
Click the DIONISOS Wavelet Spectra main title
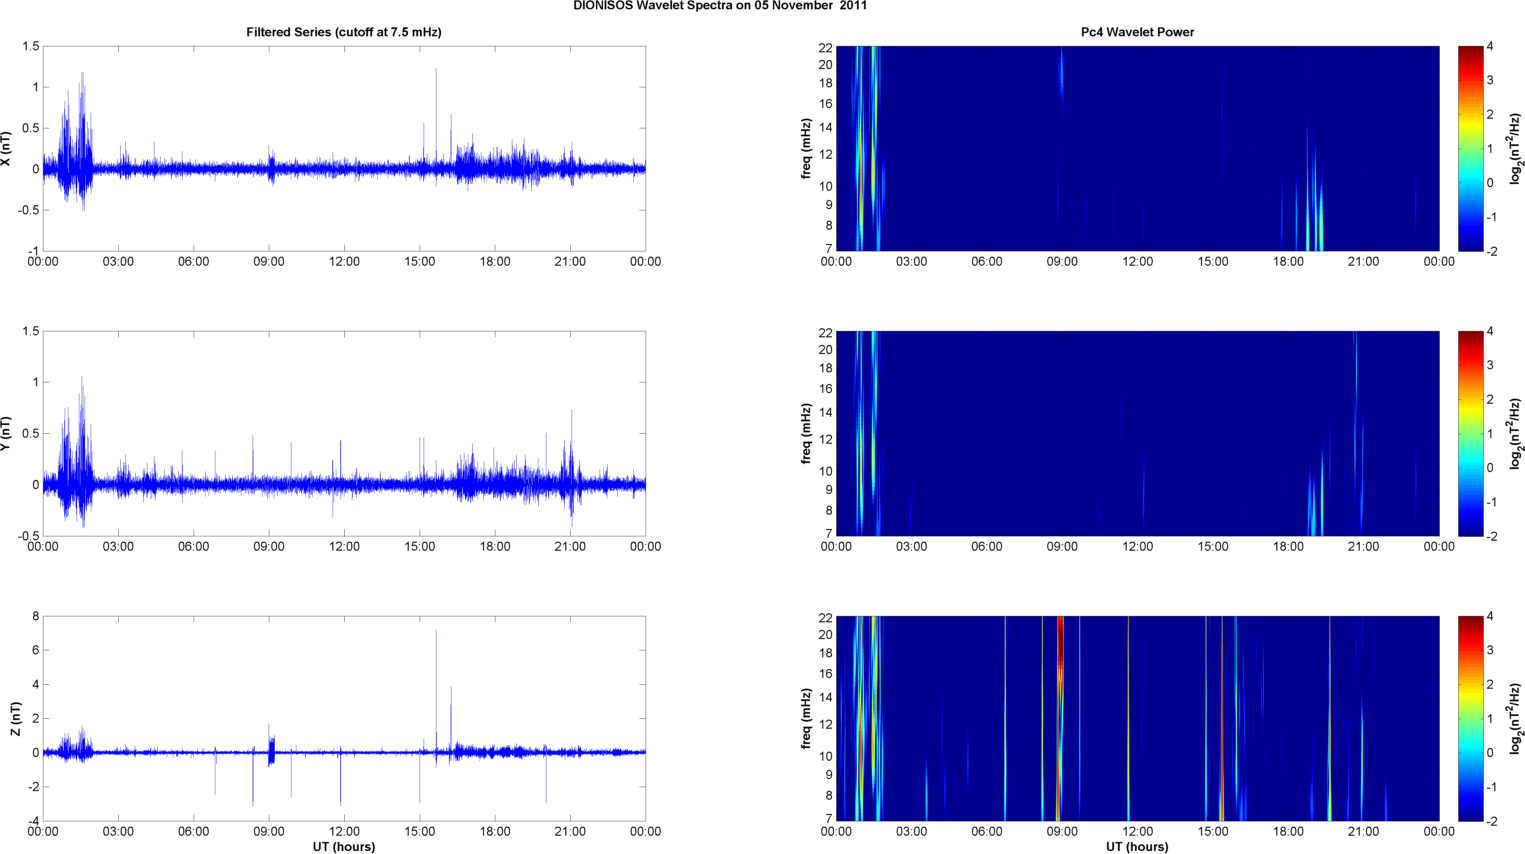point(720,6)
